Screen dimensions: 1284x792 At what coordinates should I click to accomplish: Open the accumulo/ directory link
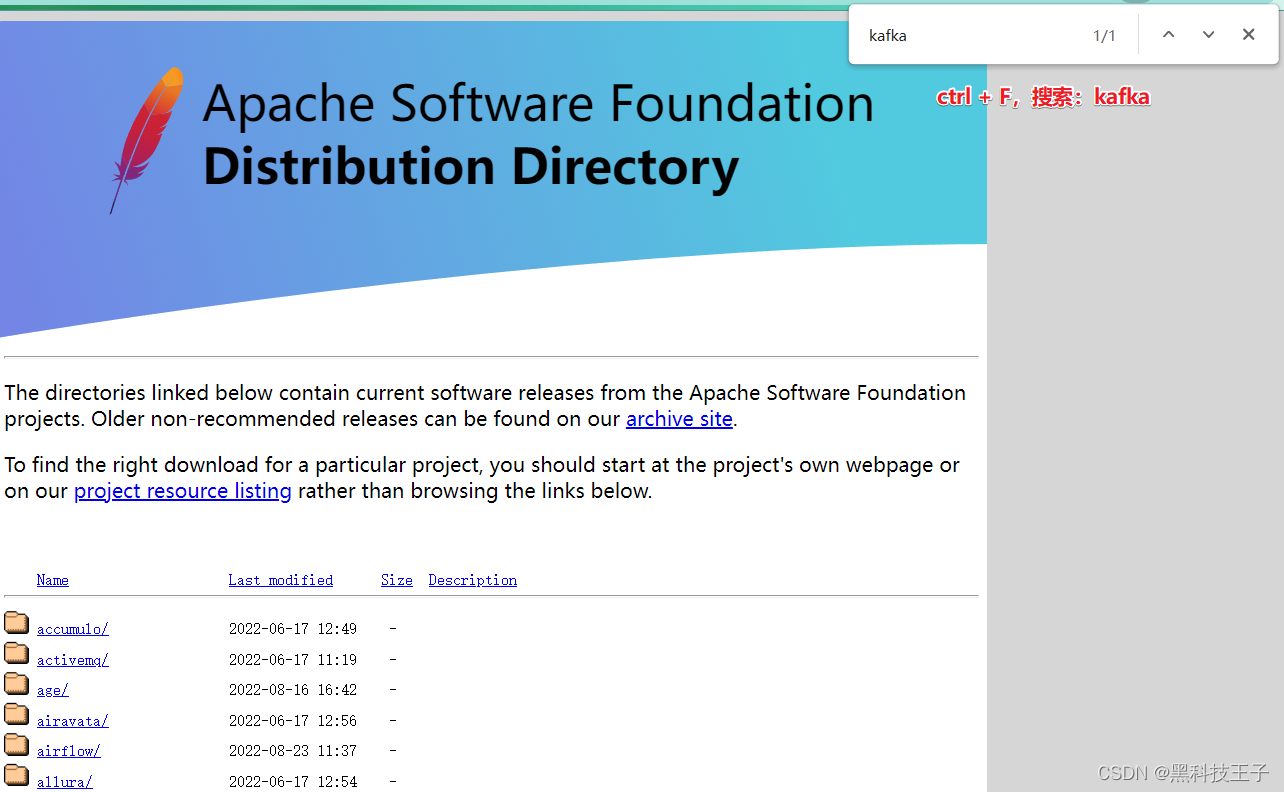73,629
